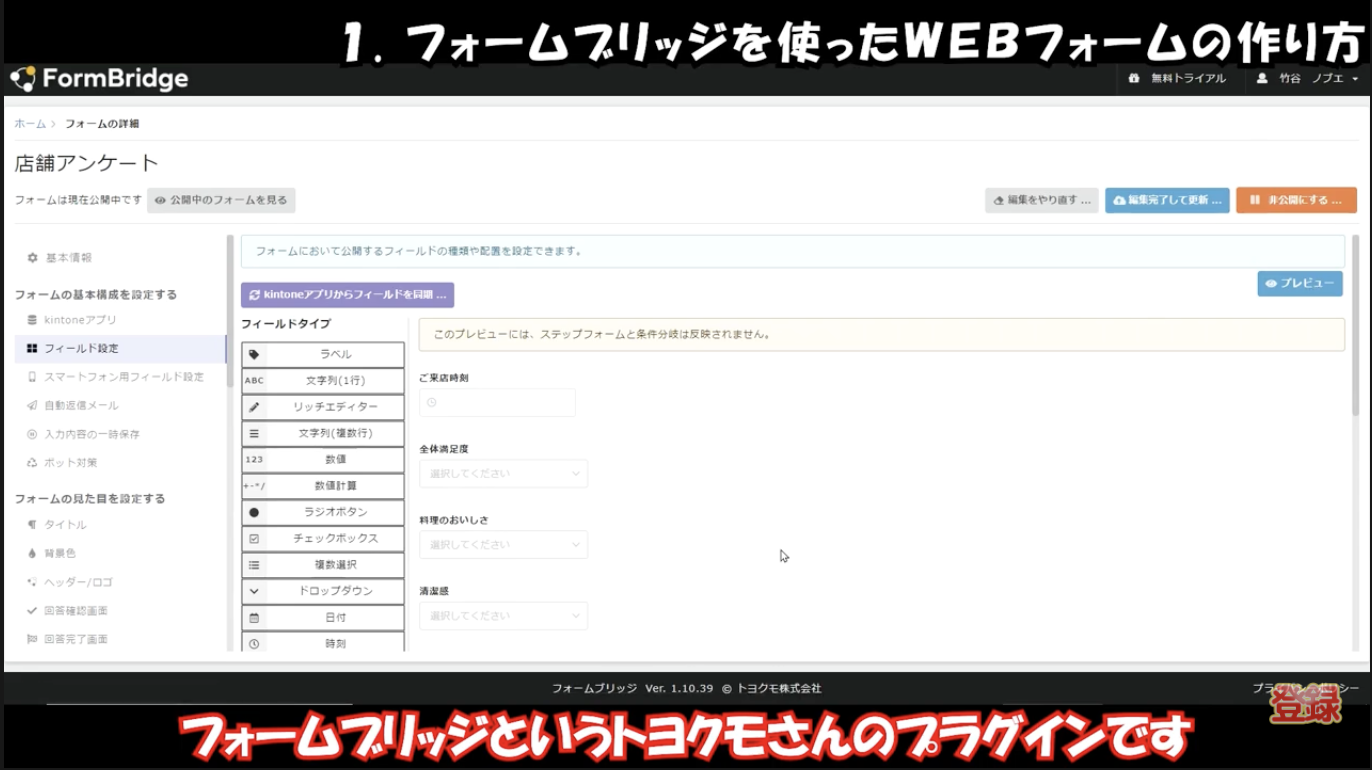
Task: Click the FormBridge logo icon
Action: tap(21, 79)
